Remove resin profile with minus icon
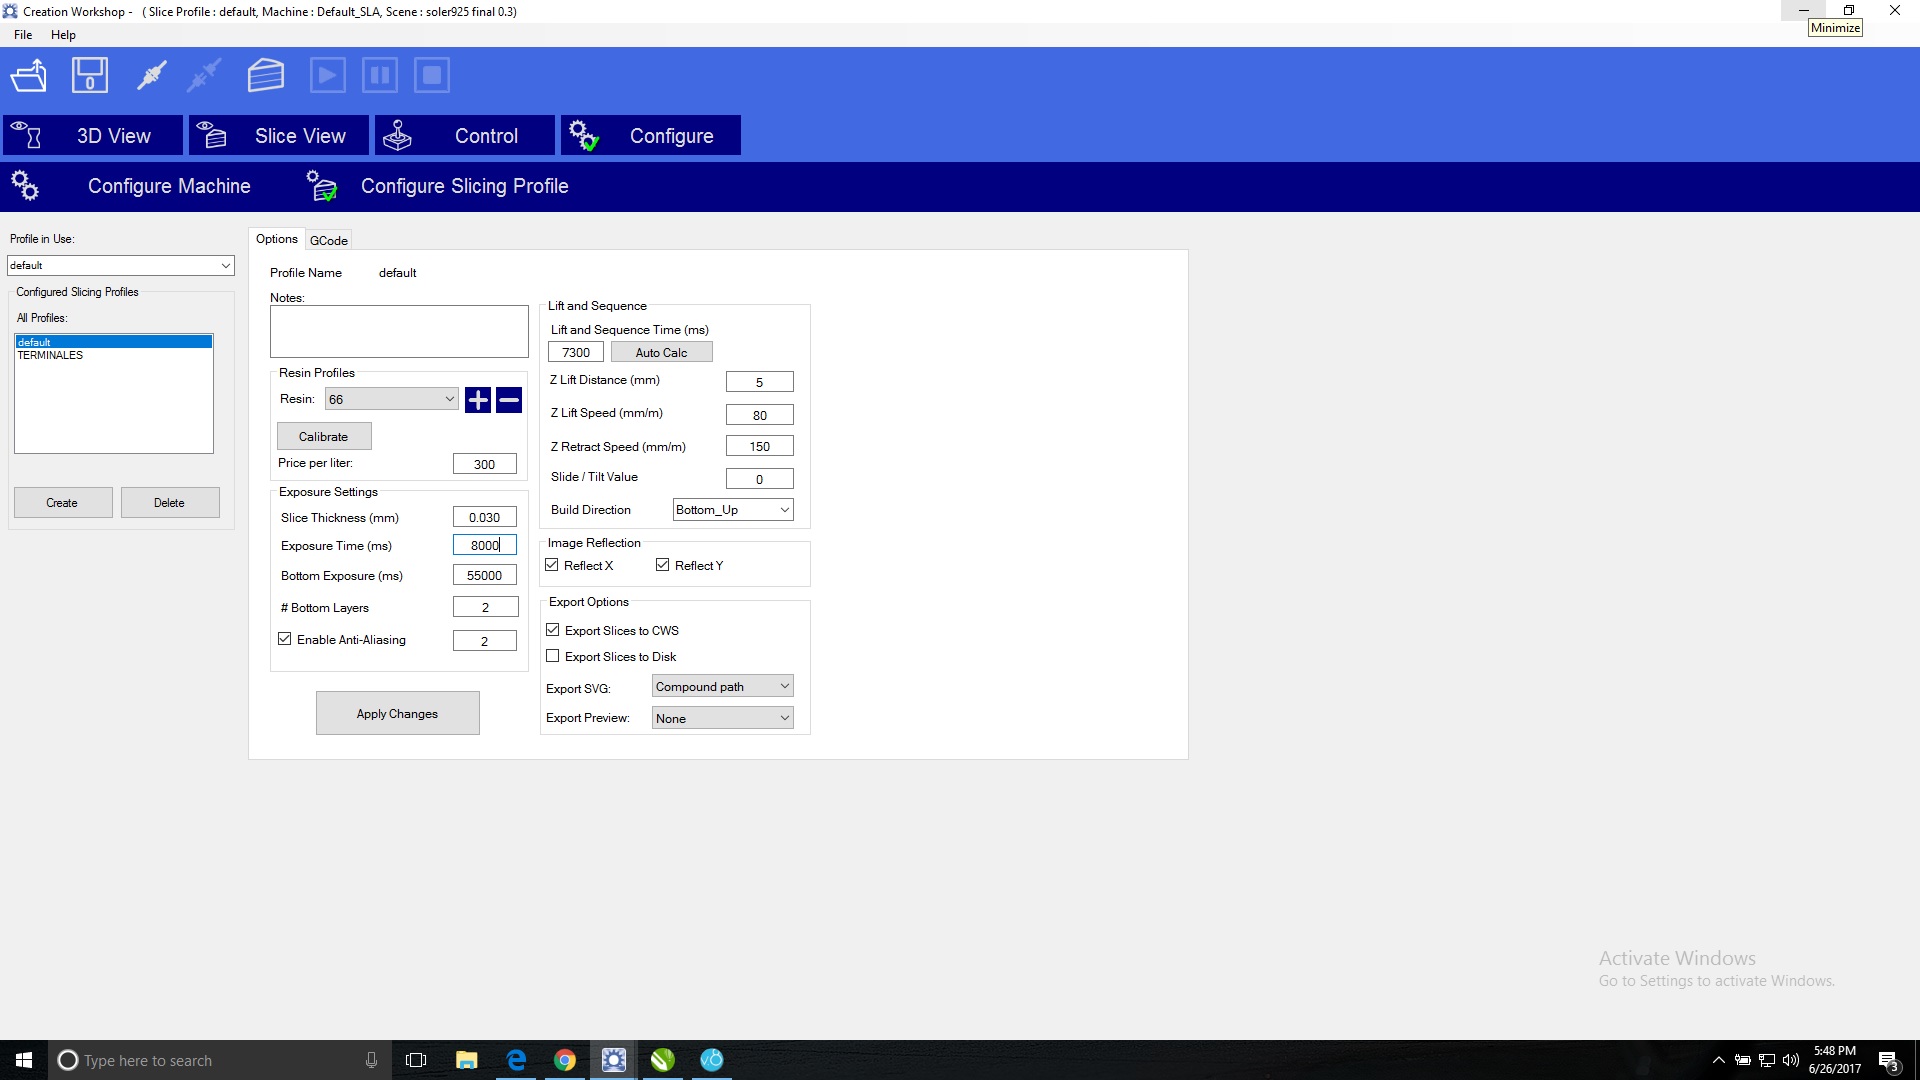The image size is (1920, 1080). click(x=509, y=400)
